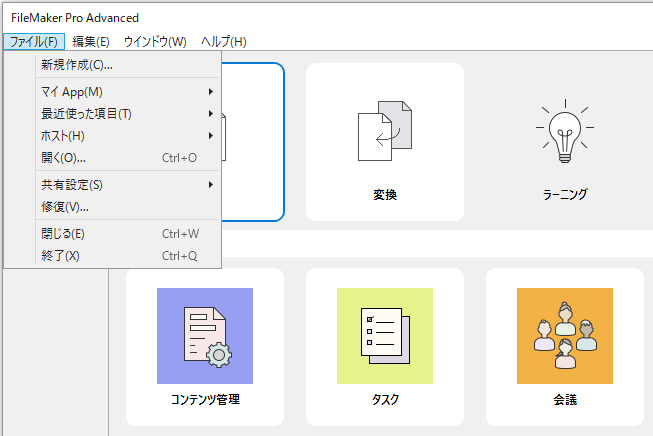Click the タスク label

385,399
